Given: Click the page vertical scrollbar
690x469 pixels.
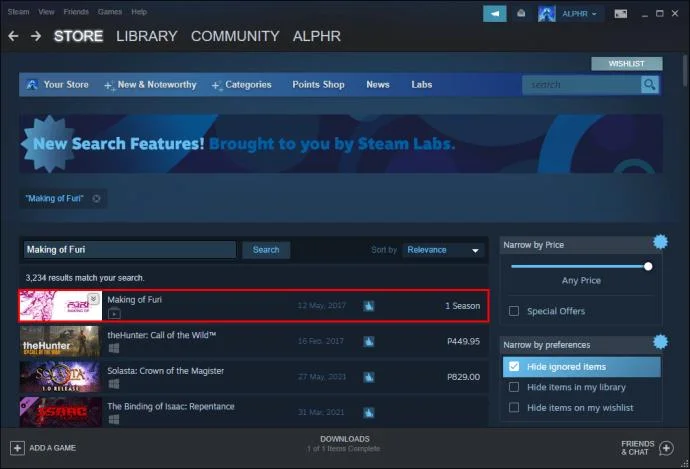Looking at the screenshot, I should coord(684,70).
